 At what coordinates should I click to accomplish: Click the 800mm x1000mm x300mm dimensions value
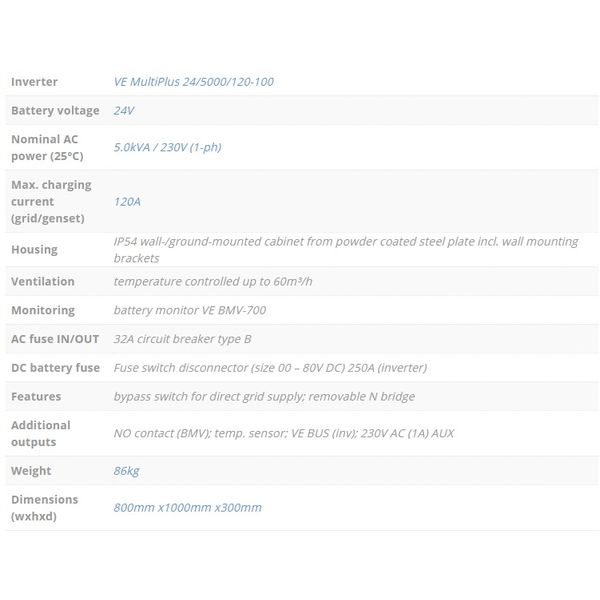coord(188,508)
